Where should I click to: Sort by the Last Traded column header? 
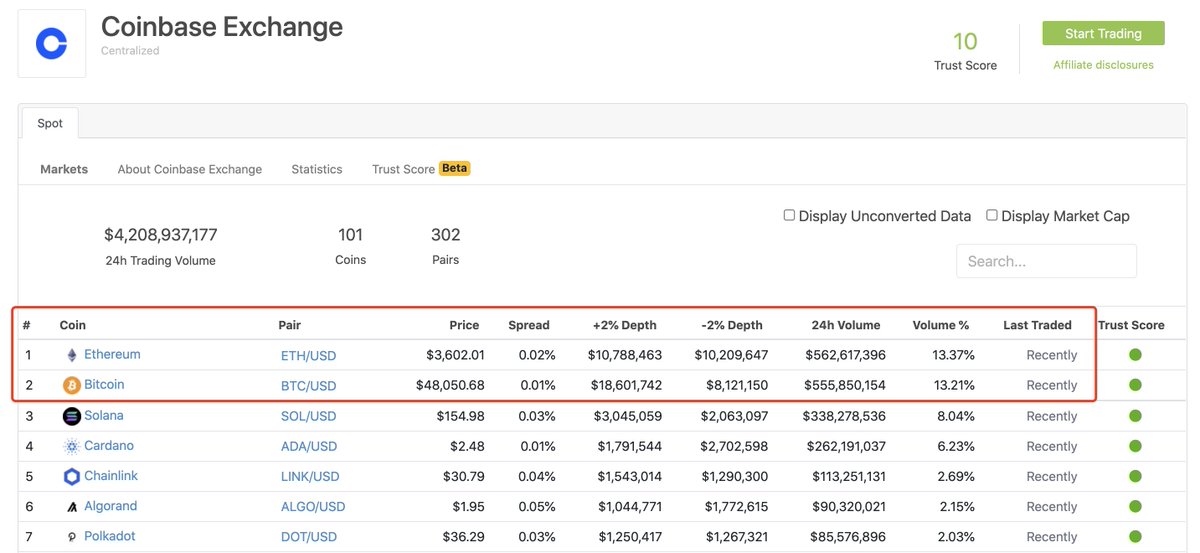(1037, 325)
